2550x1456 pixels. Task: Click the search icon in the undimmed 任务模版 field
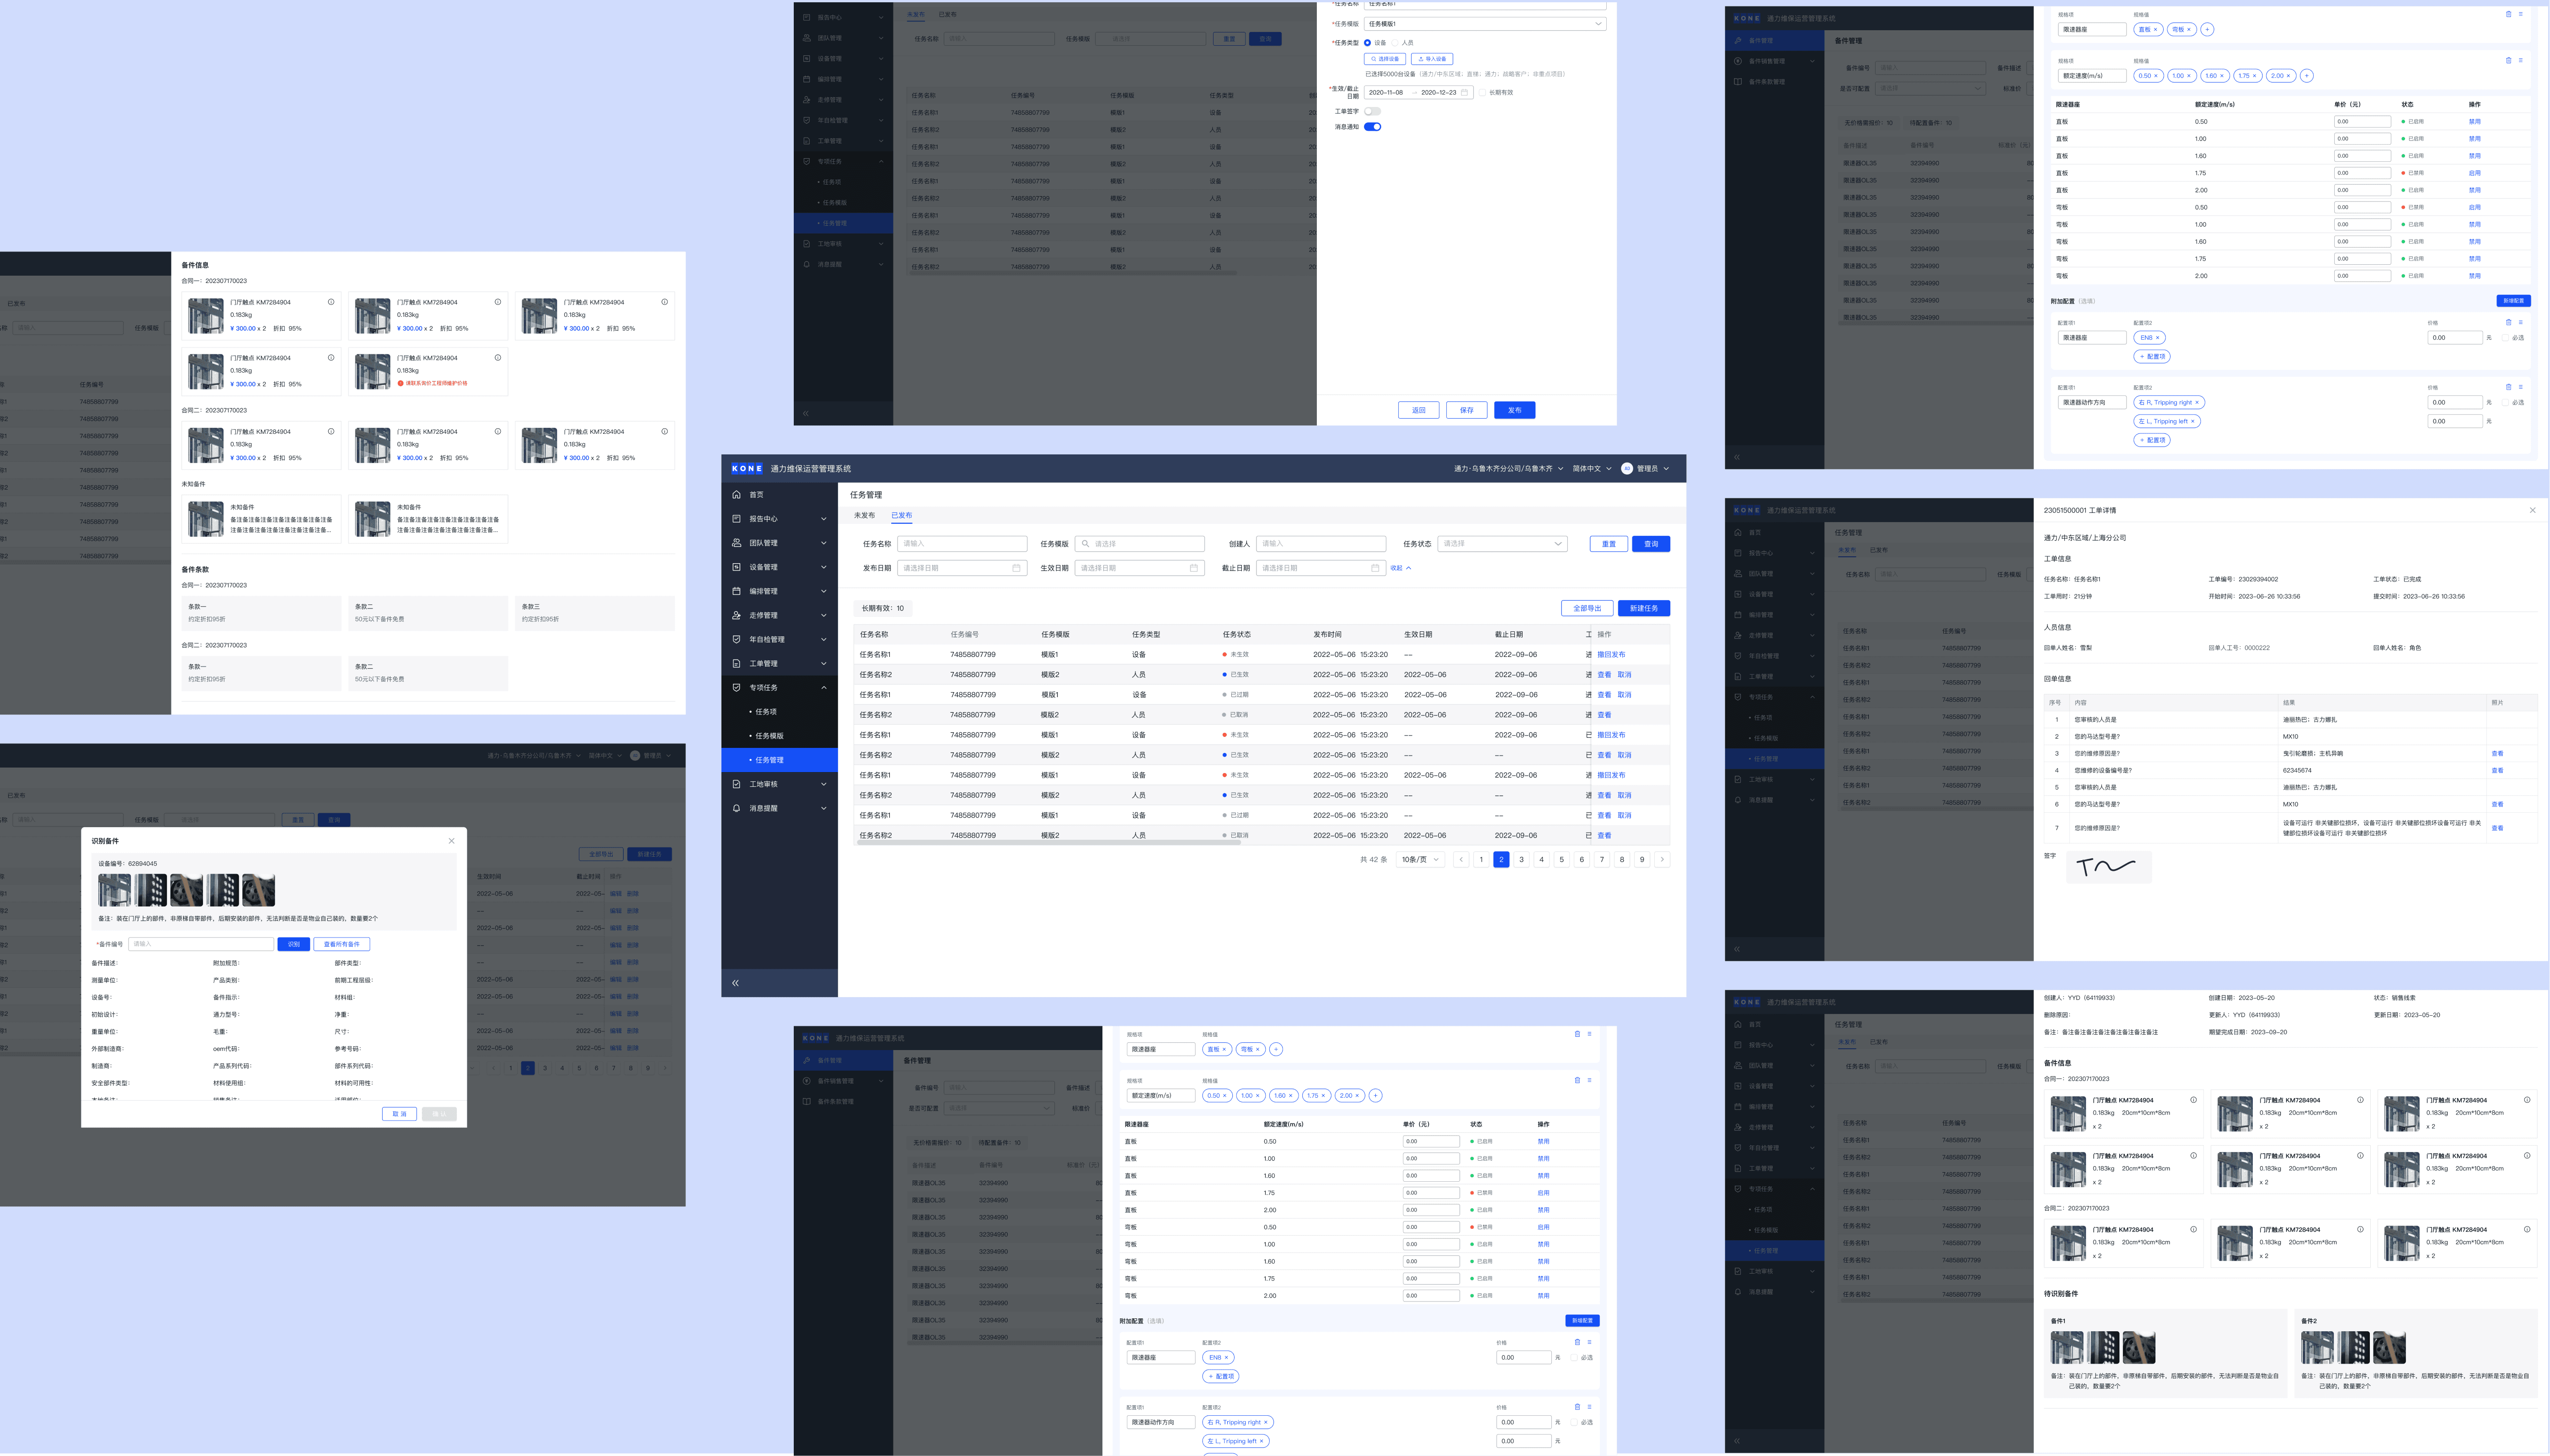tap(1085, 544)
